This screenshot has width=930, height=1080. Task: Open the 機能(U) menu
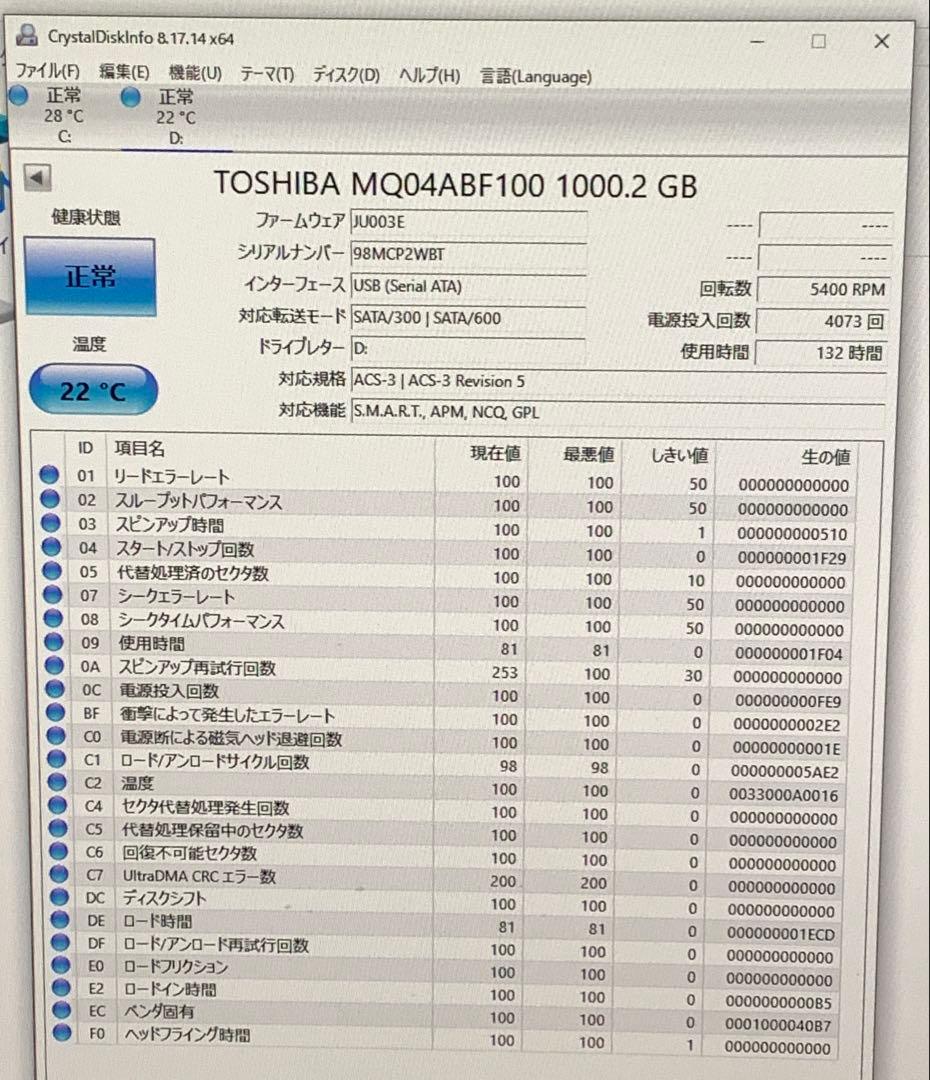[196, 73]
